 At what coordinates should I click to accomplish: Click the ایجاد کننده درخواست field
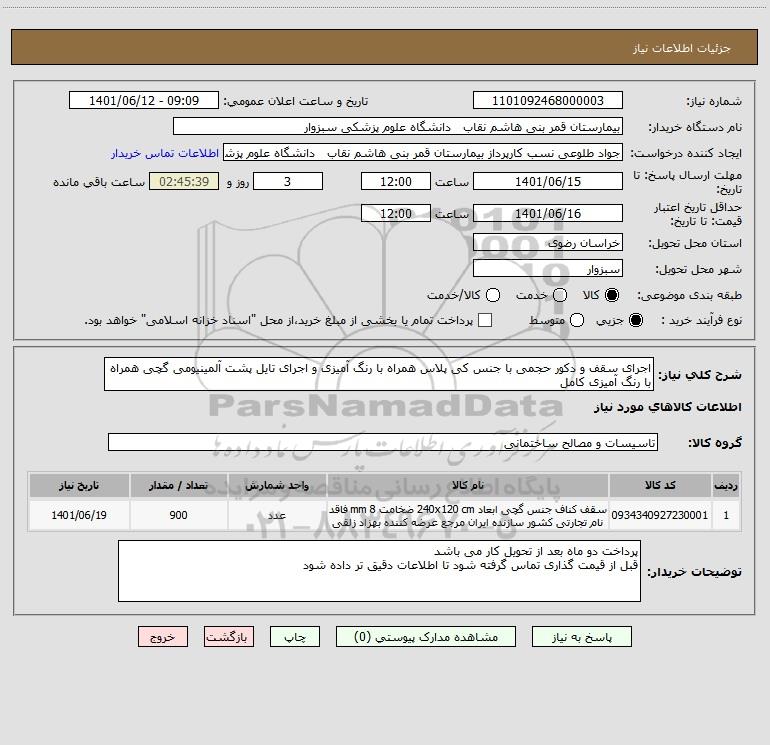coord(423,153)
